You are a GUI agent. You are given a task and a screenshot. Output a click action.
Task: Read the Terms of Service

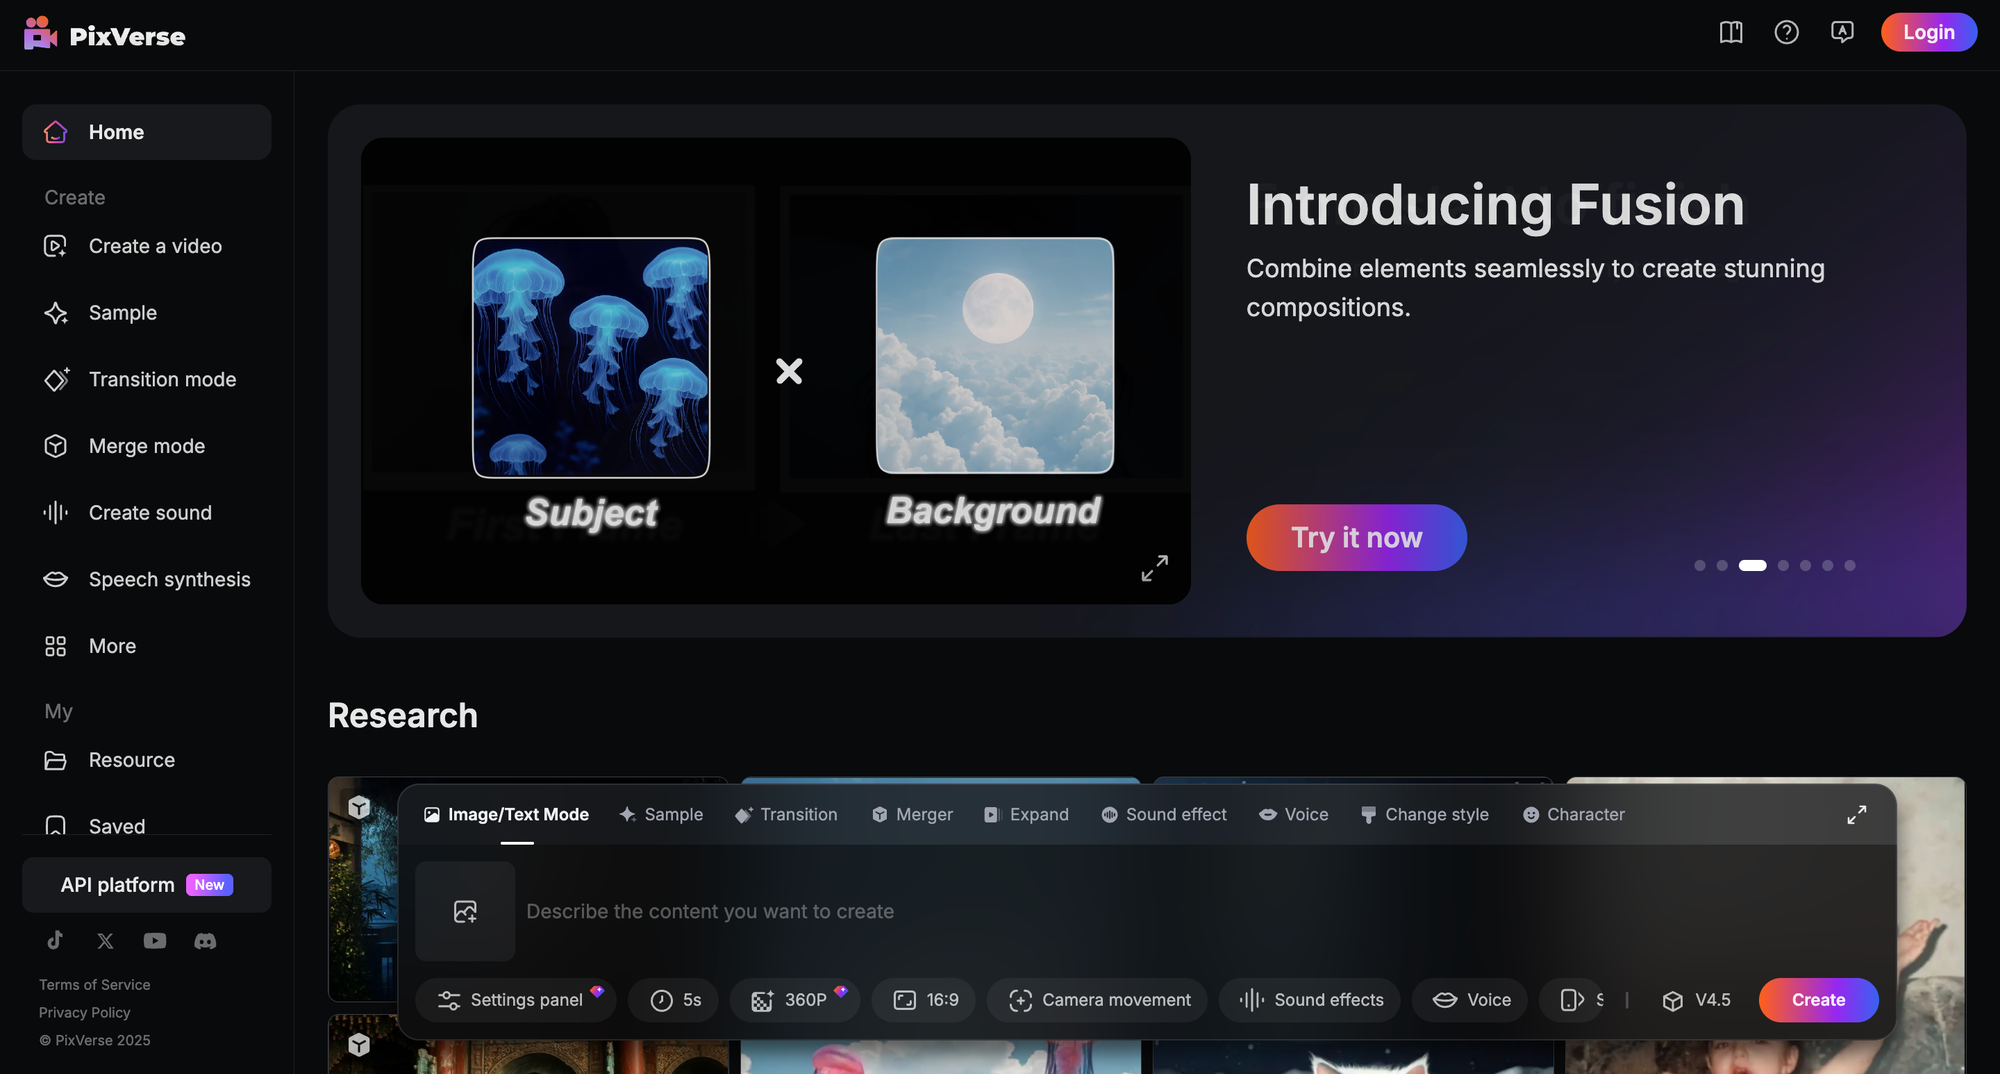click(x=95, y=985)
